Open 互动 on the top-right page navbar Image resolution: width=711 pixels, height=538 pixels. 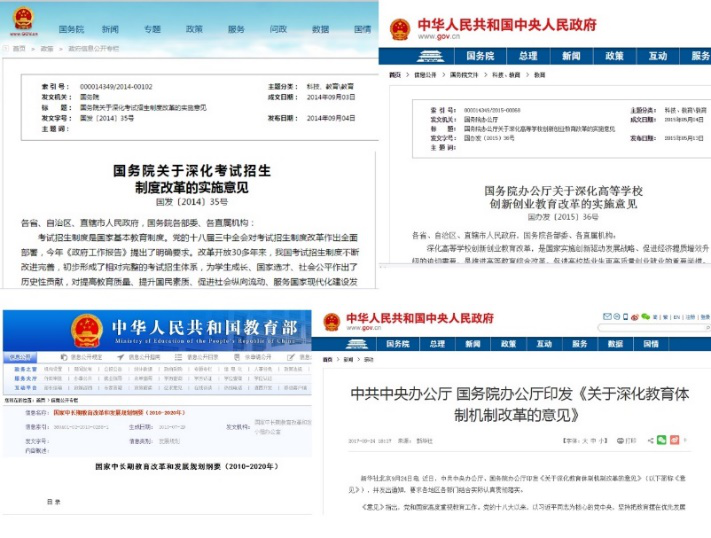tap(657, 56)
